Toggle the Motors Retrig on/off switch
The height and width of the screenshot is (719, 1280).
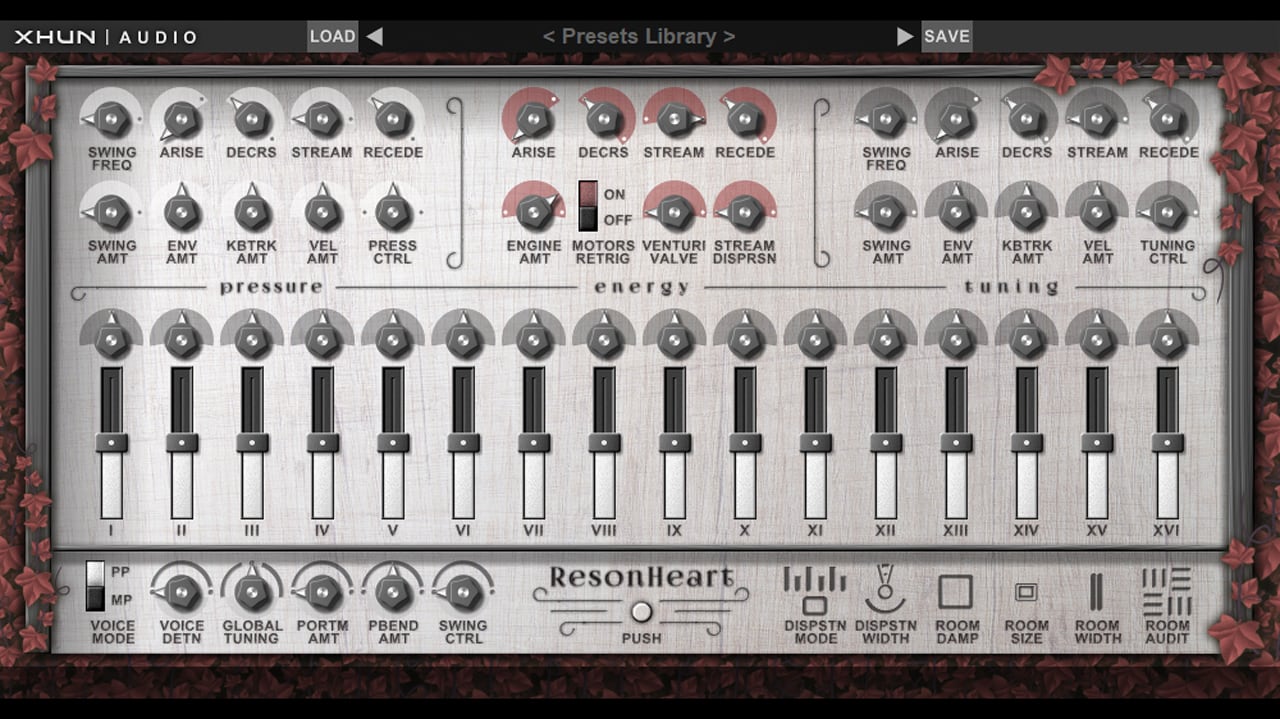click(588, 206)
